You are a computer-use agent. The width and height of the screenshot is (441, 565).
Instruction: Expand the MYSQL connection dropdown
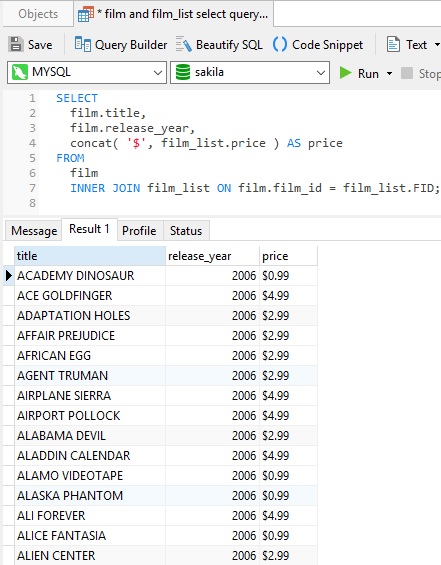[x=157, y=72]
